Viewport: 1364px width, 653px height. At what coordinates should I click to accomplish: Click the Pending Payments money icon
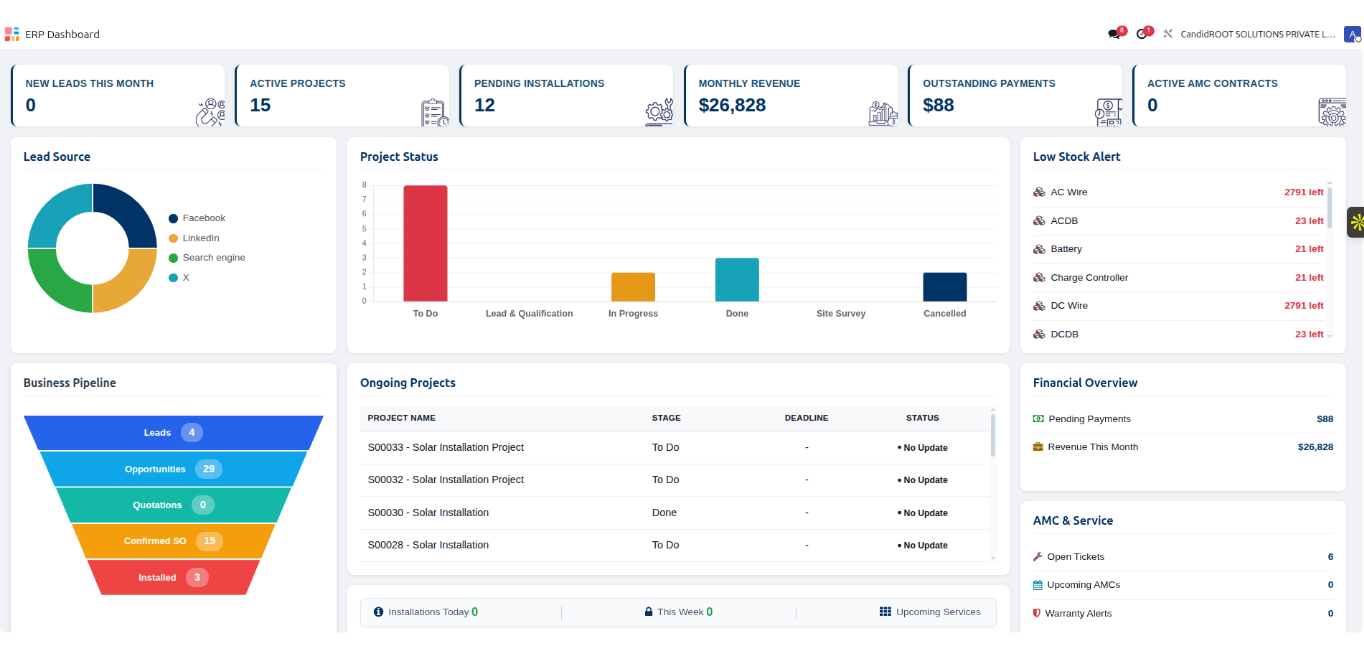[x=1038, y=419]
